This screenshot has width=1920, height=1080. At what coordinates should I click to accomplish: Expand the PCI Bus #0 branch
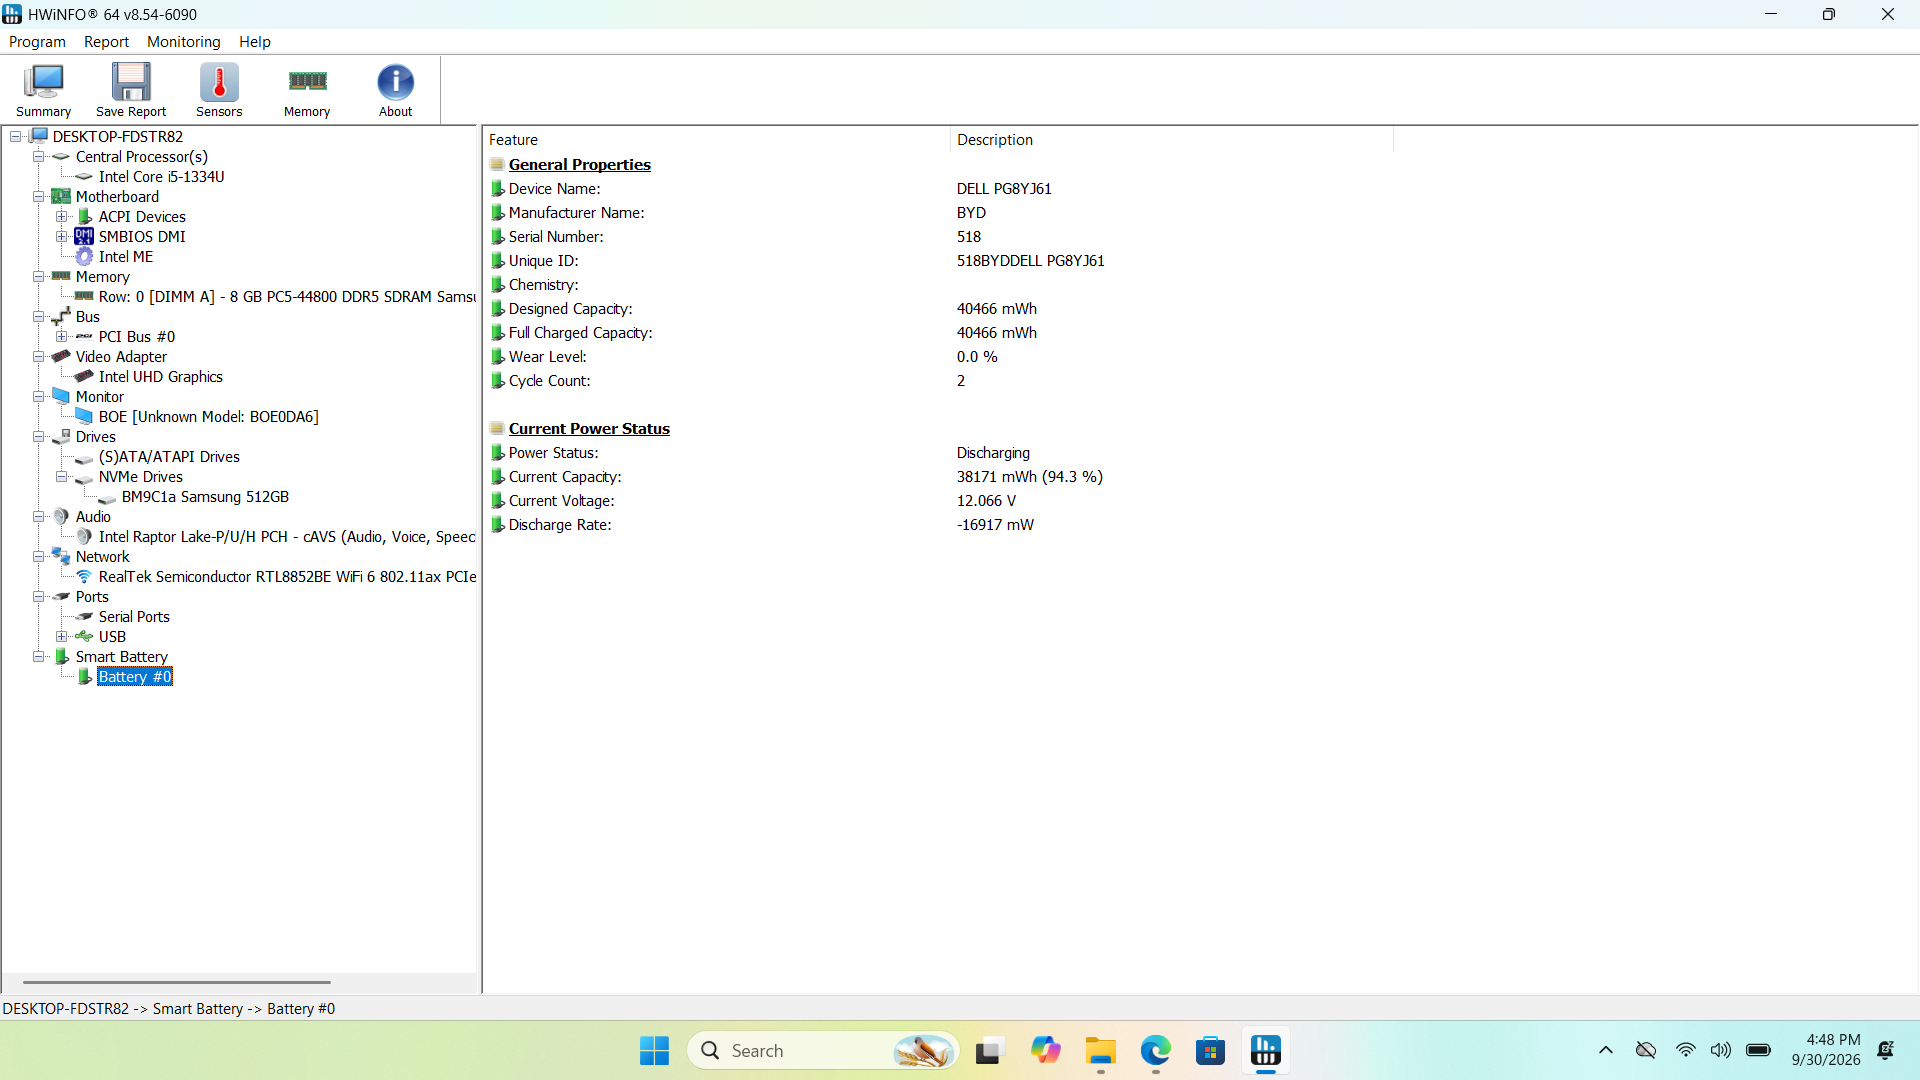coord(61,337)
